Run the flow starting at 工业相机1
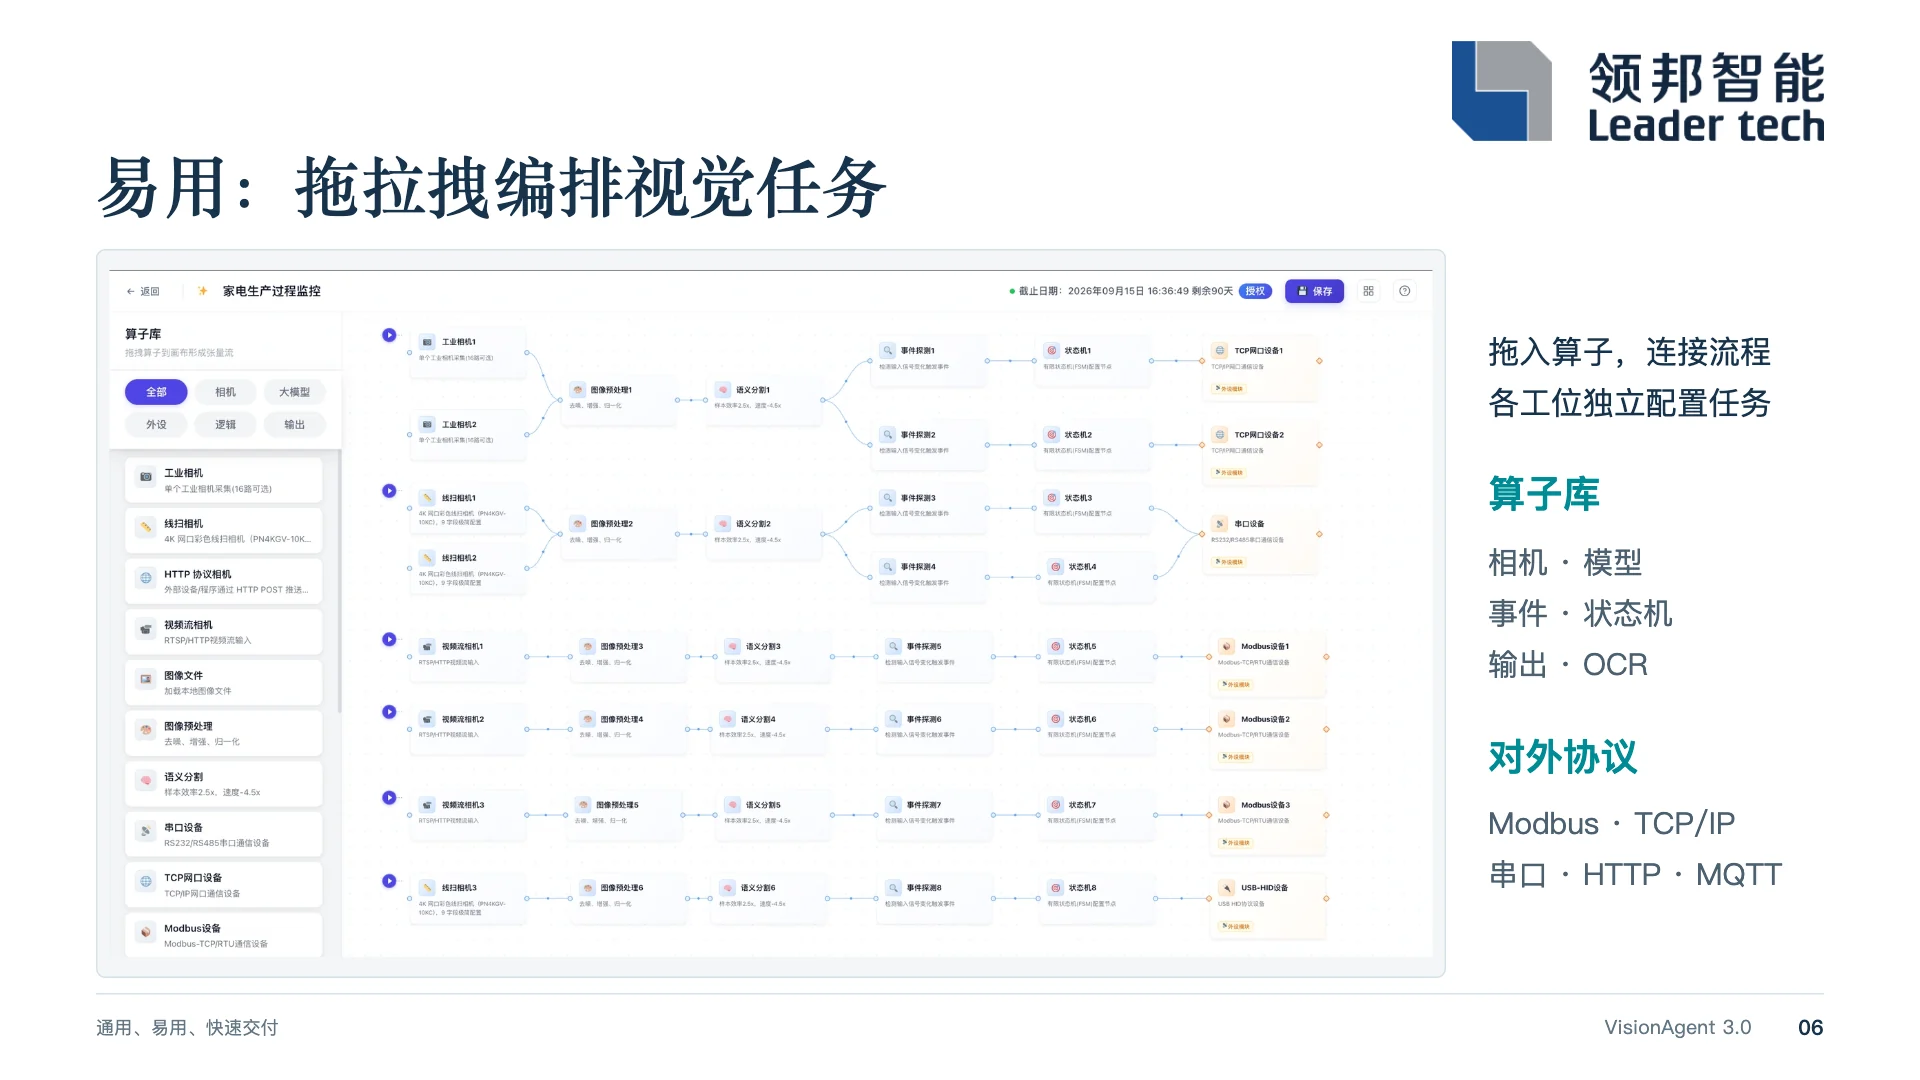1920x1080 pixels. pyautogui.click(x=389, y=335)
